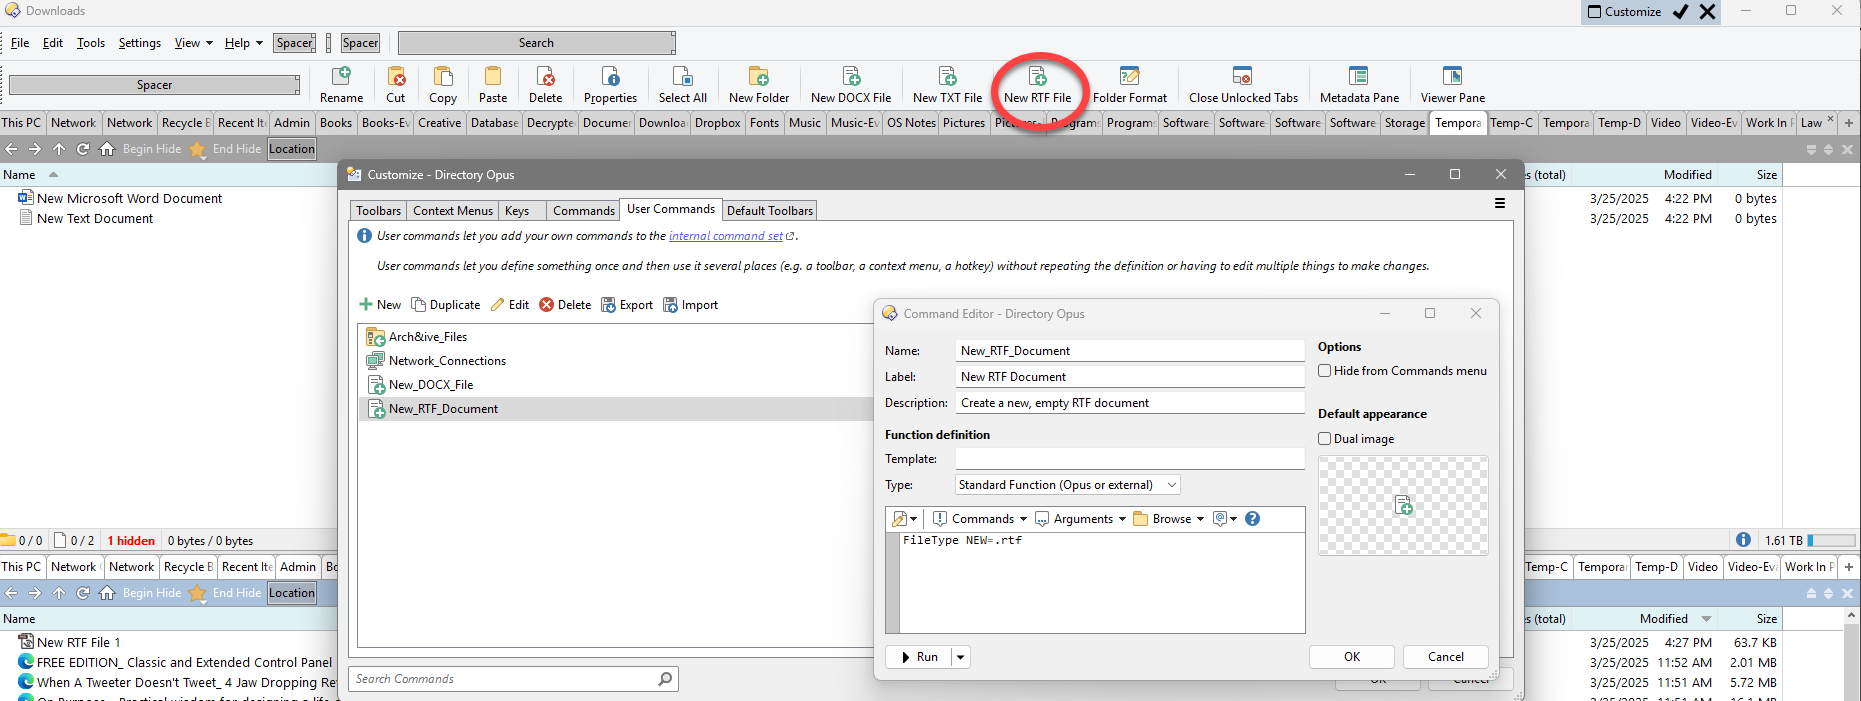Toggle the Viewer Pane icon
Screen dimensions: 1861x701
pos(1452,78)
